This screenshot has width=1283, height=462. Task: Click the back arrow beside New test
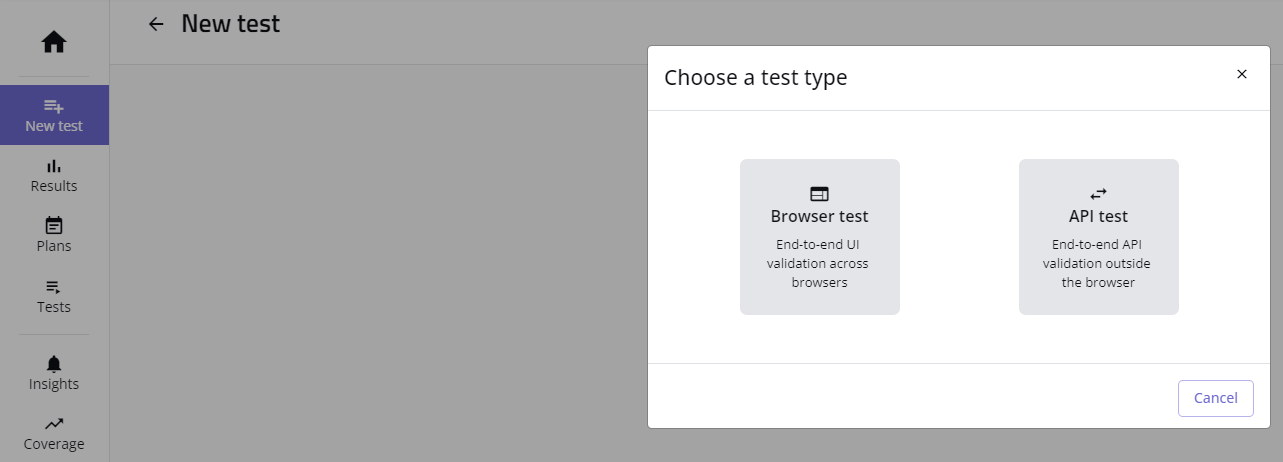click(155, 24)
